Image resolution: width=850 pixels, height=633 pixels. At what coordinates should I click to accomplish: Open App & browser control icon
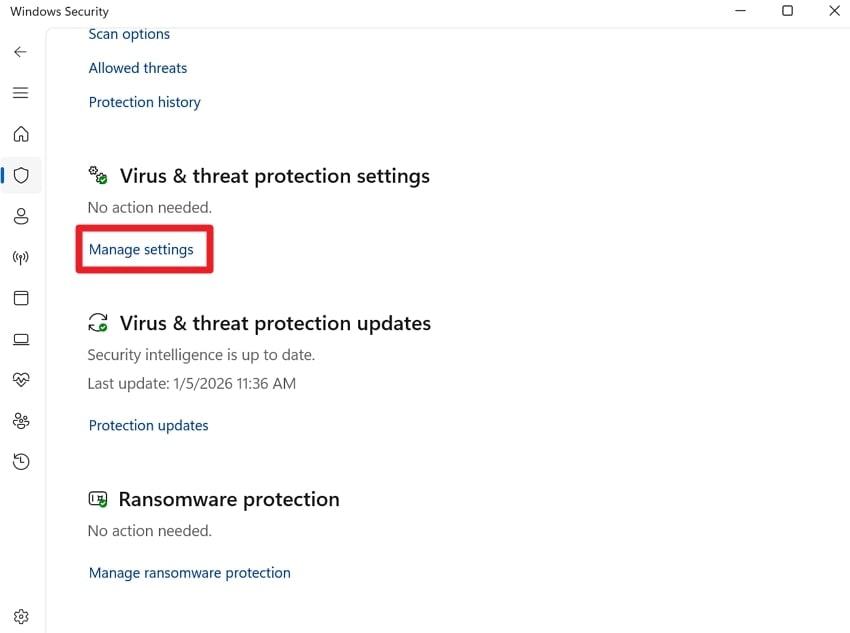pos(20,298)
